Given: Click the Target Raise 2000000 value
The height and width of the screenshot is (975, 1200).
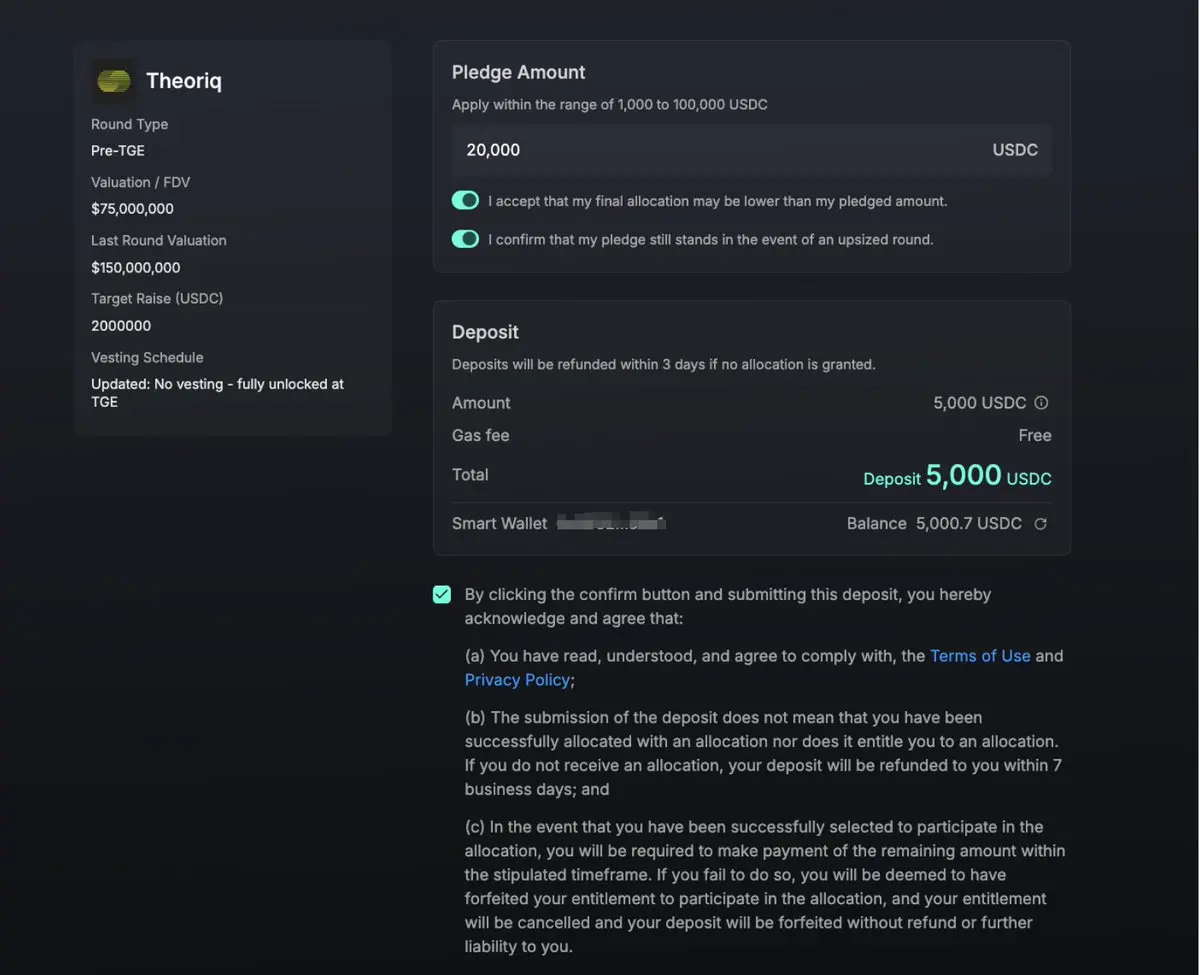Looking at the screenshot, I should point(121,326).
